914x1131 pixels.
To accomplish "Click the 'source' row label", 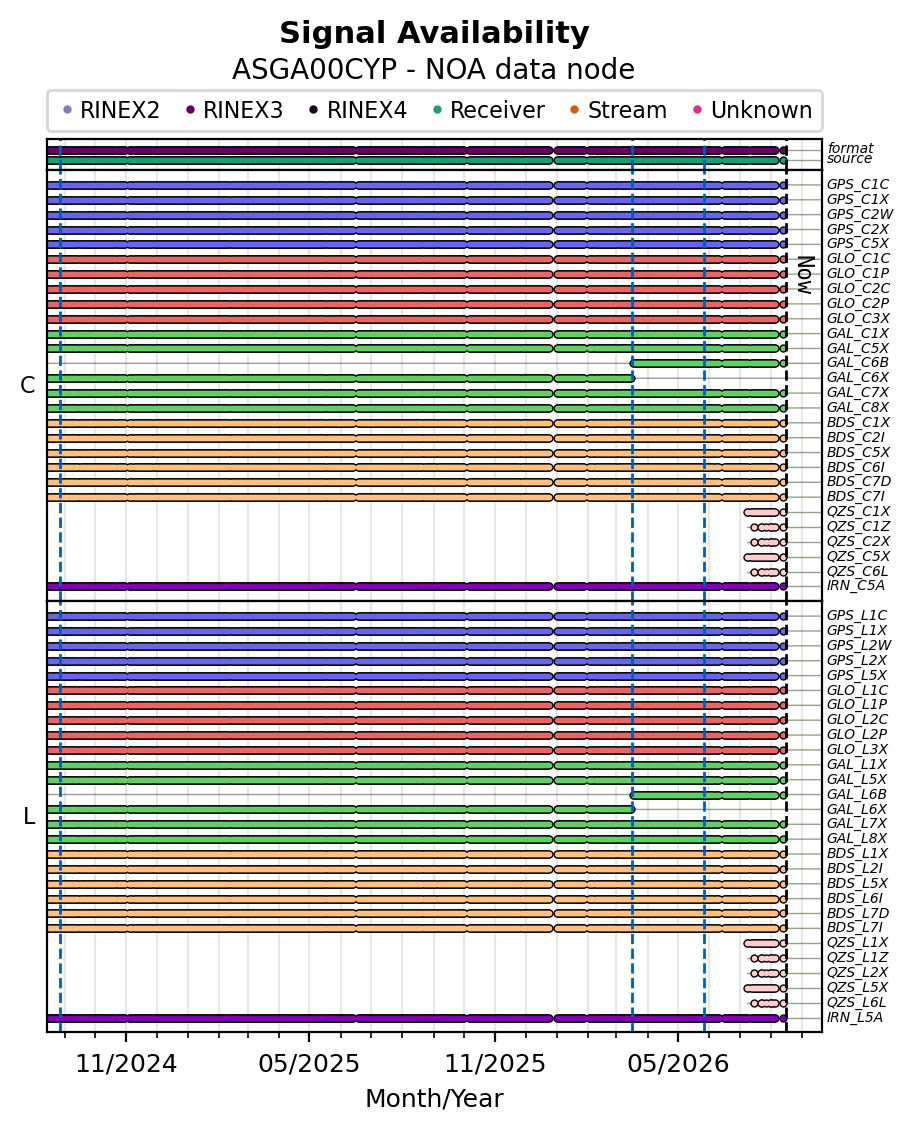I will coord(850,159).
